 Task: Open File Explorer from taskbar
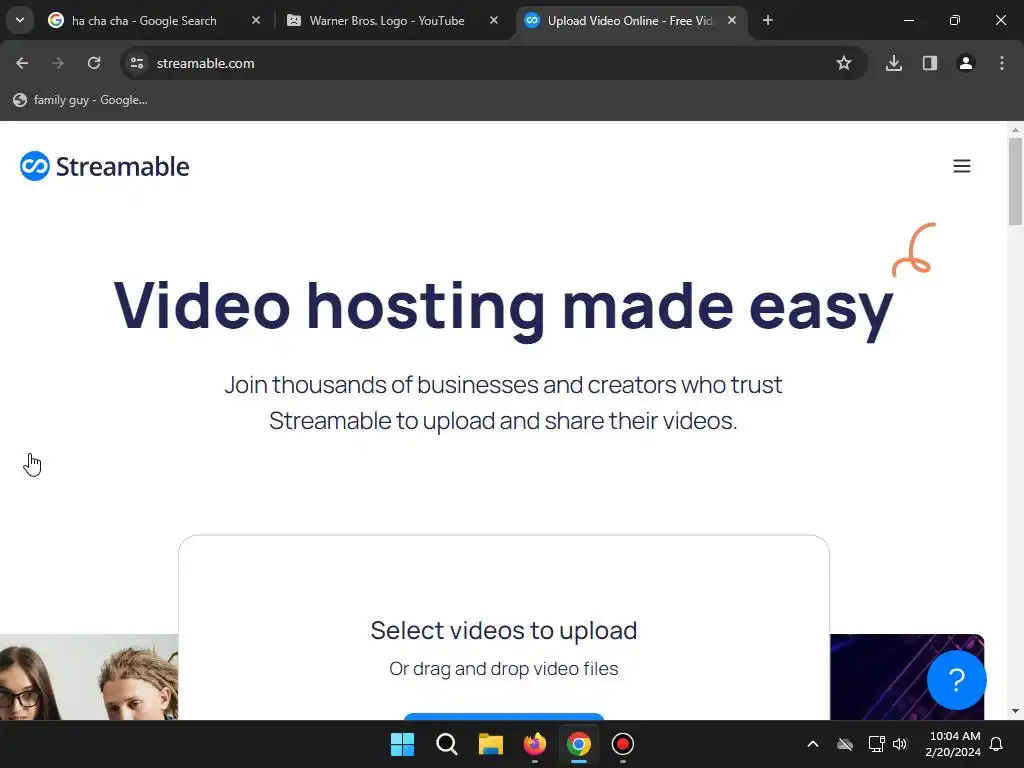tap(490, 744)
